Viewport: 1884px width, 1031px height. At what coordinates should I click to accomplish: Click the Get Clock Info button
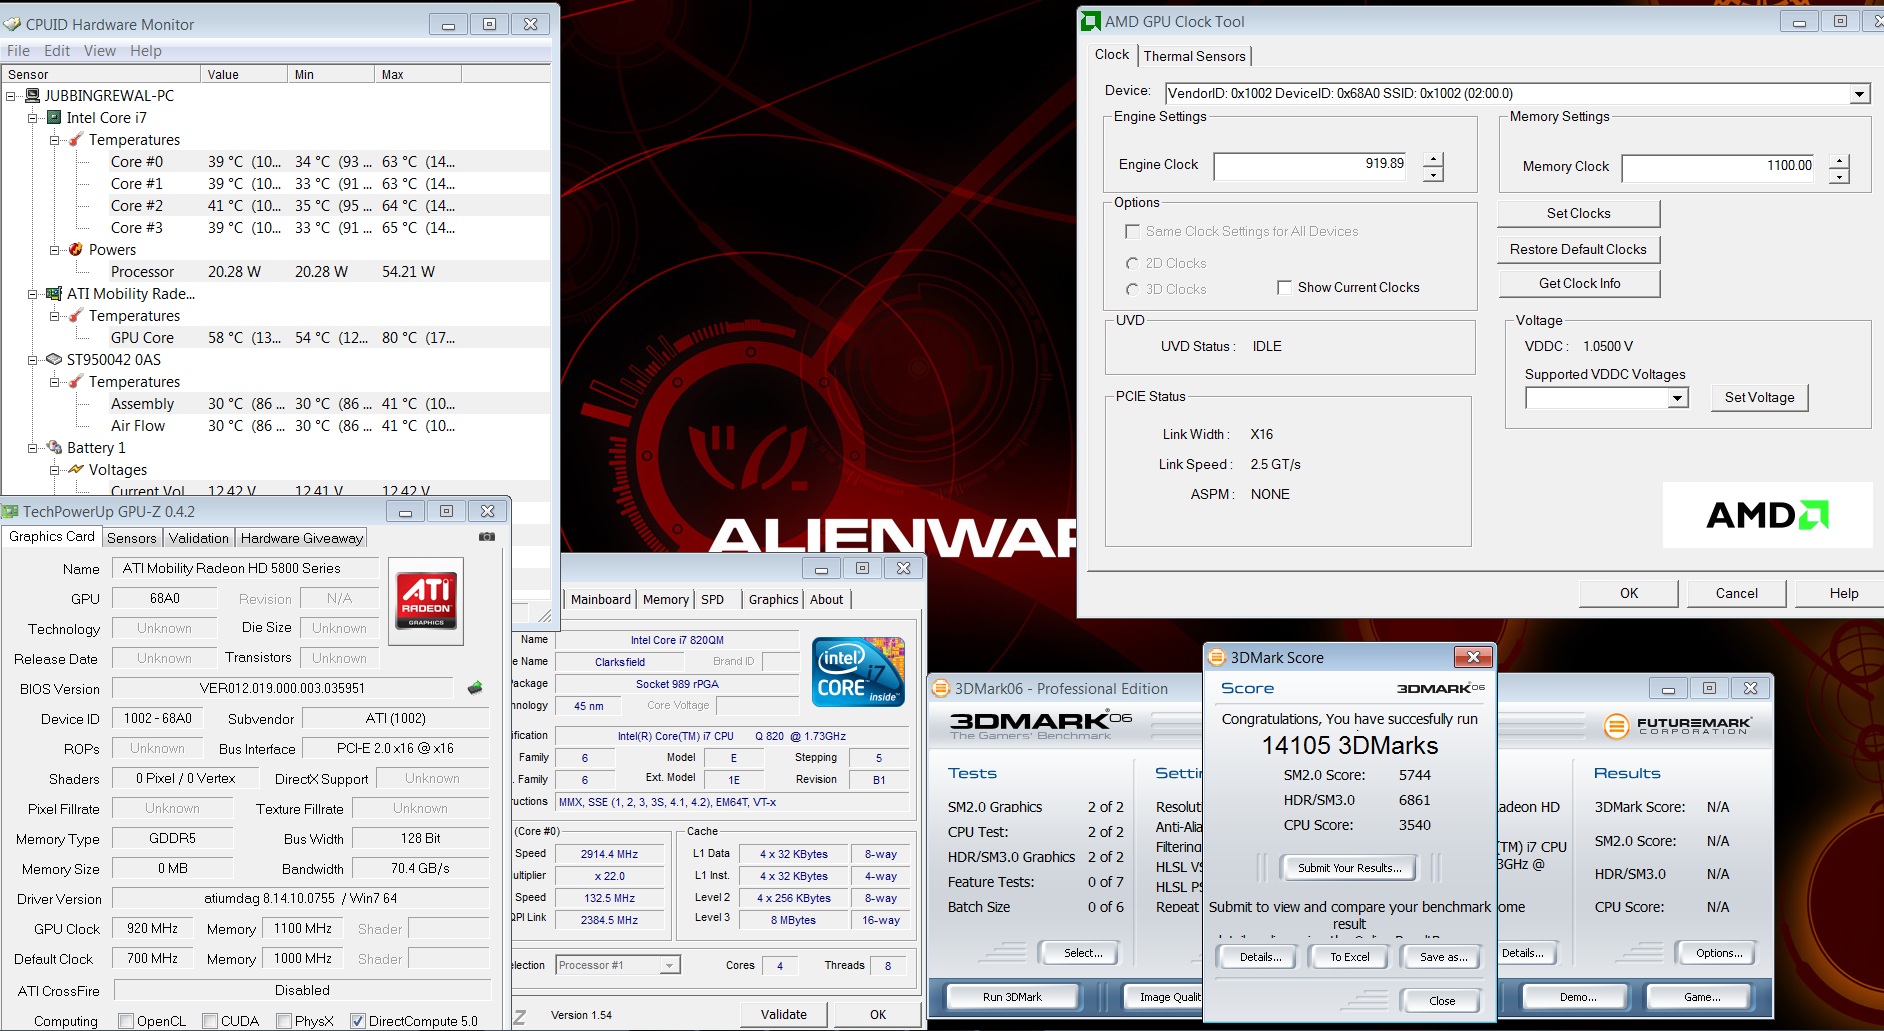tap(1578, 283)
